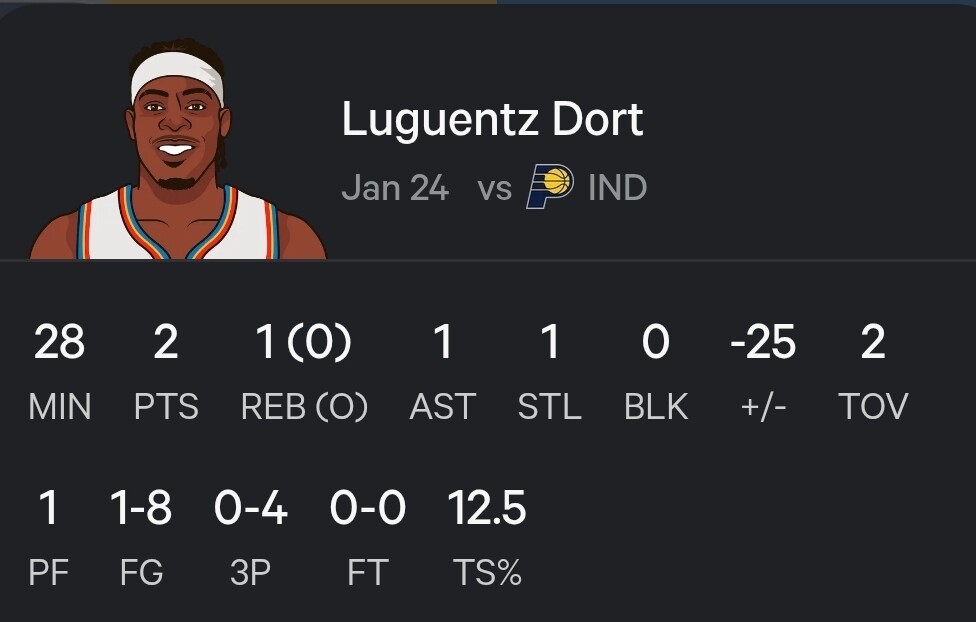Click the FG stat label
This screenshot has height=622, width=976.
point(141,573)
